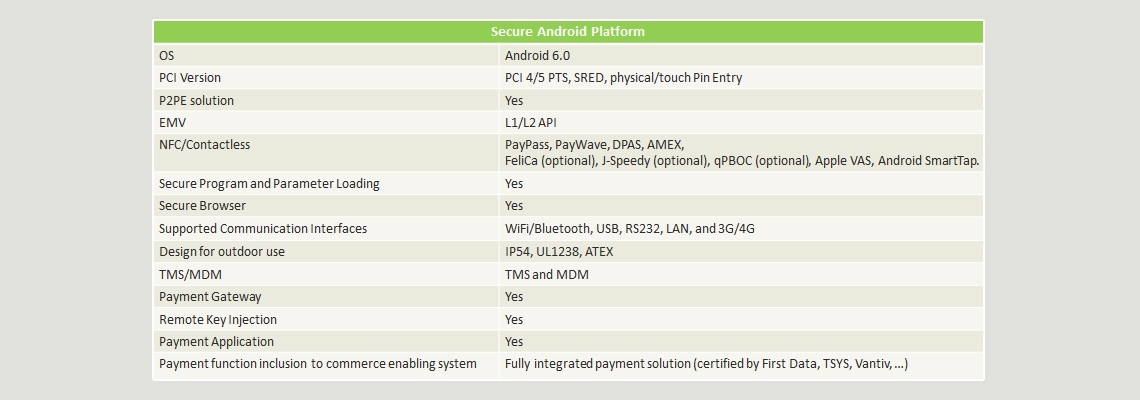This screenshot has width=1140, height=400.
Task: Click the PCI 4/5 PTS, SRED value
Action: point(623,78)
